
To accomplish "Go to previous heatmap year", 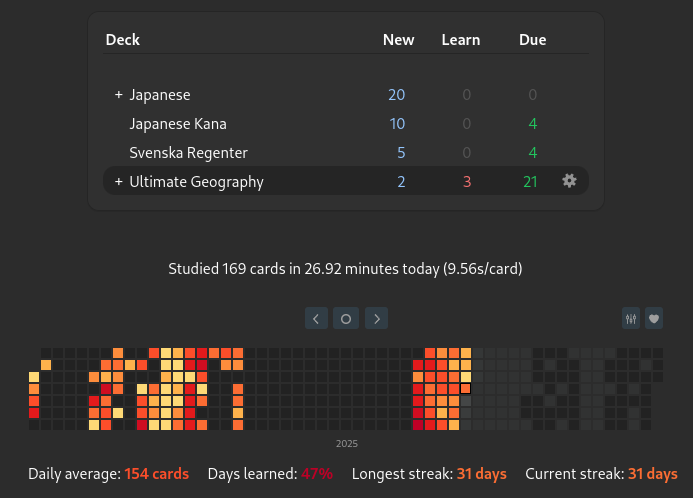I will 316,319.
